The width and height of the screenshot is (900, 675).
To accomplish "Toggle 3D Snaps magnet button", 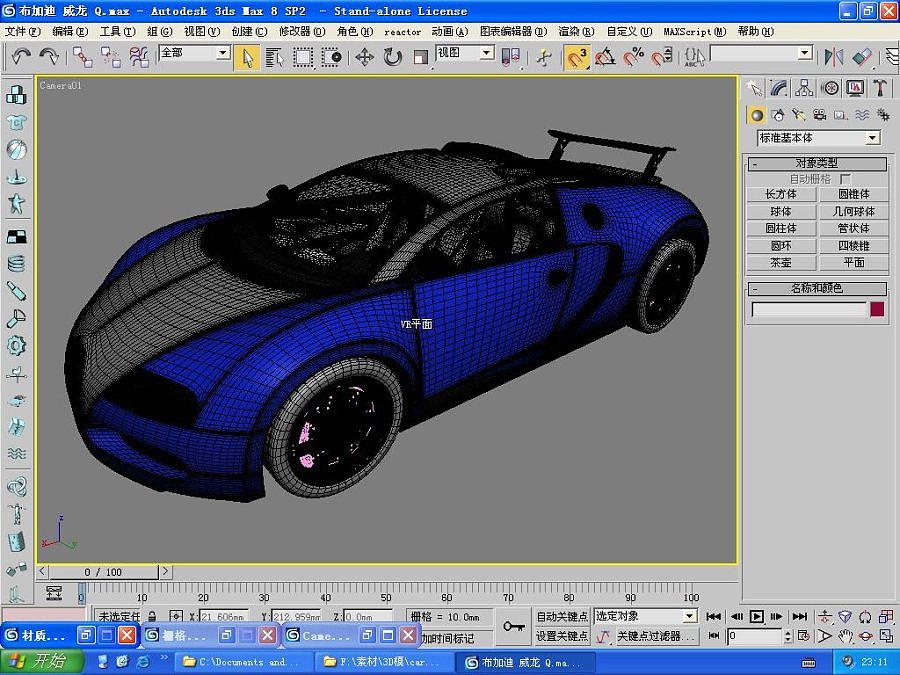I will pyautogui.click(x=577, y=57).
